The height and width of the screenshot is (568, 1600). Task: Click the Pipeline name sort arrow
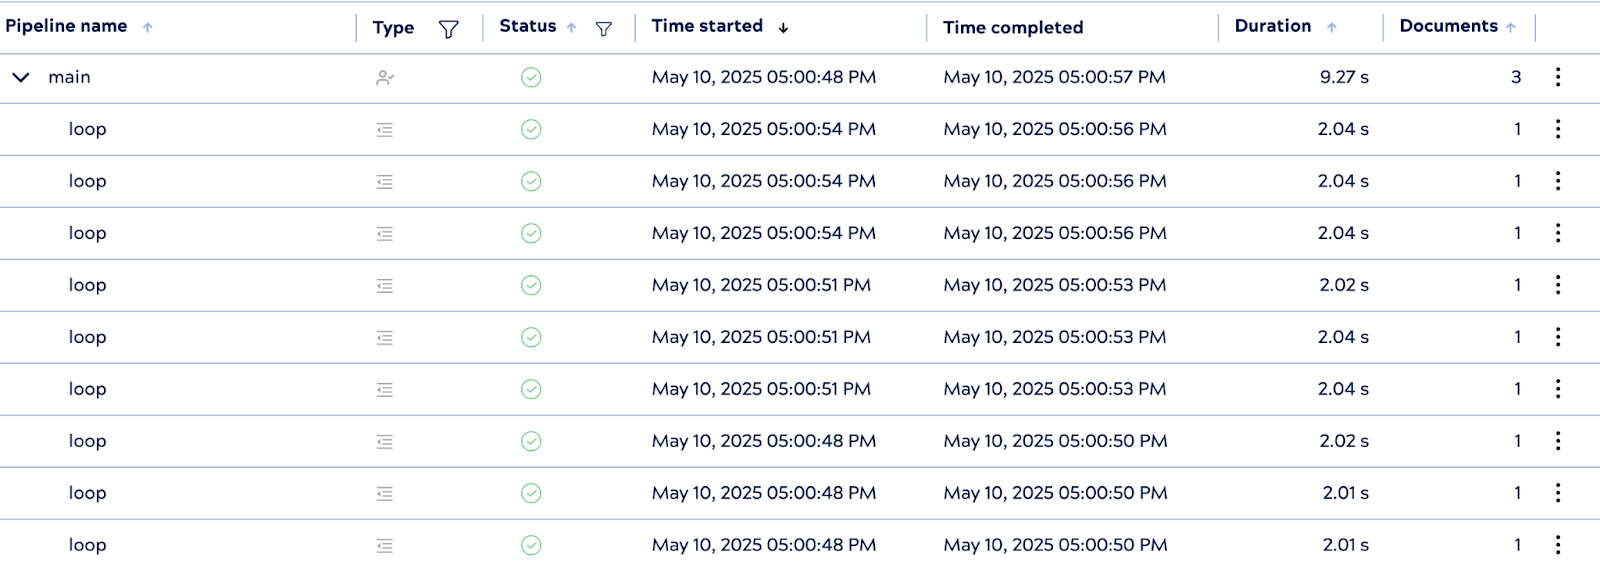(148, 28)
